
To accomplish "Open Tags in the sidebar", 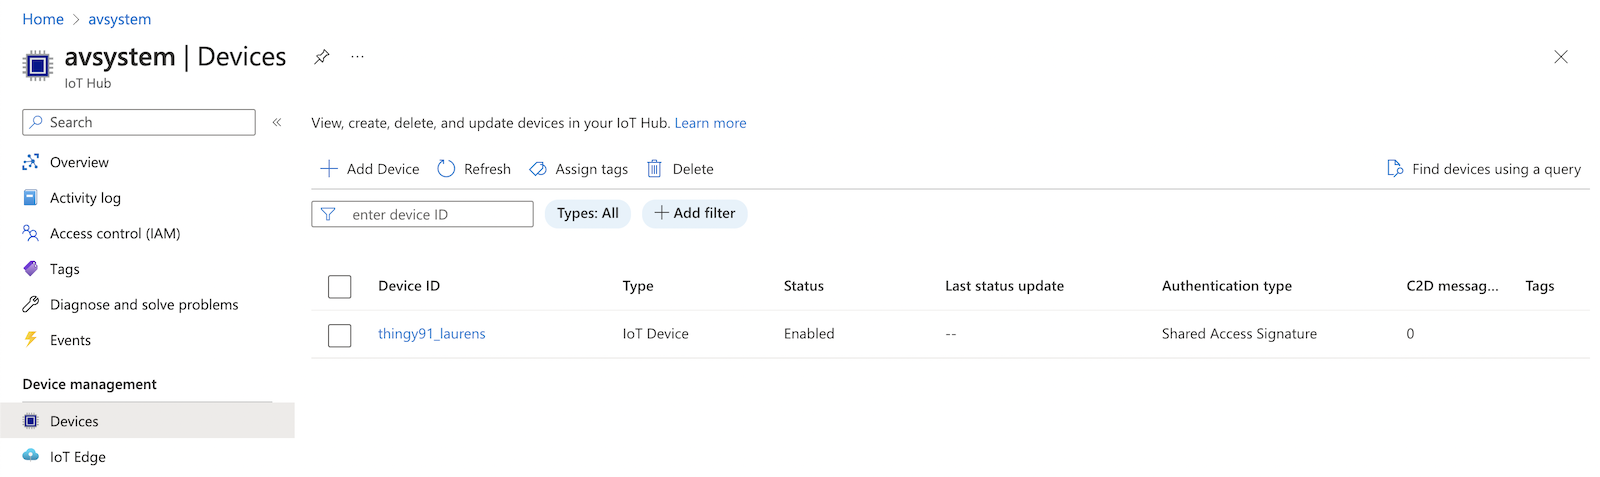I will (x=65, y=269).
